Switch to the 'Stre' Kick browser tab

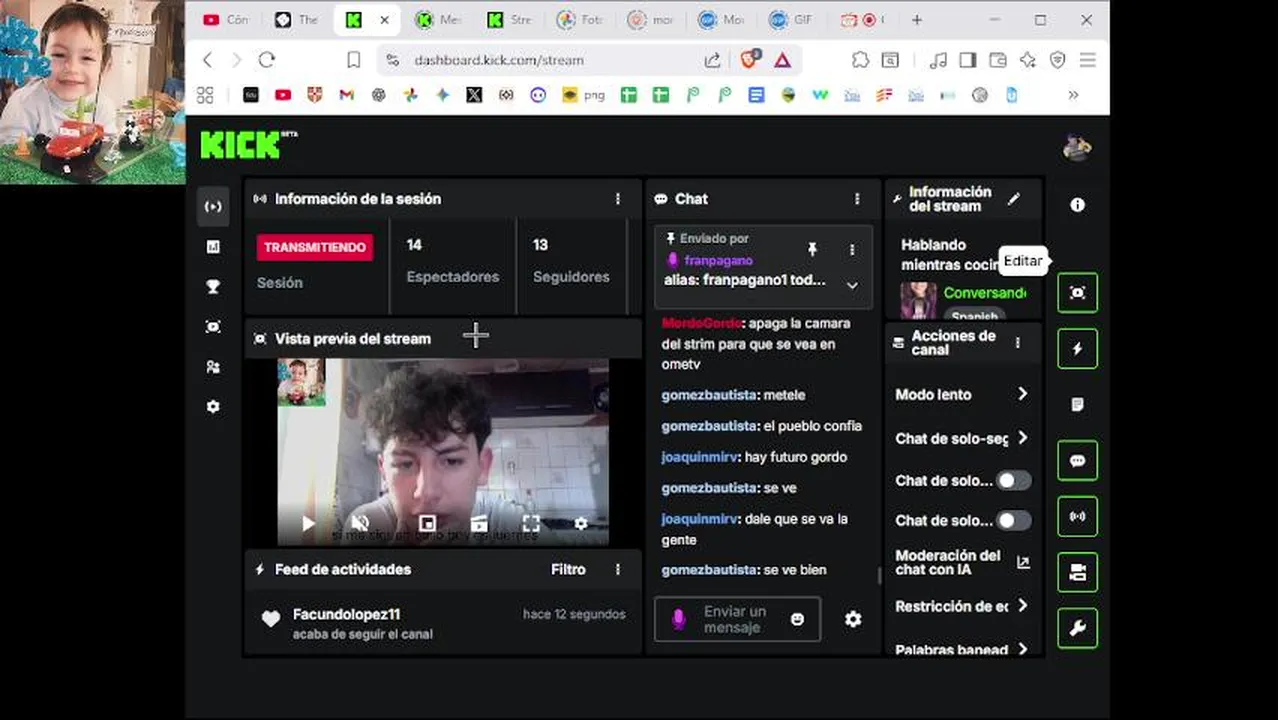[510, 20]
